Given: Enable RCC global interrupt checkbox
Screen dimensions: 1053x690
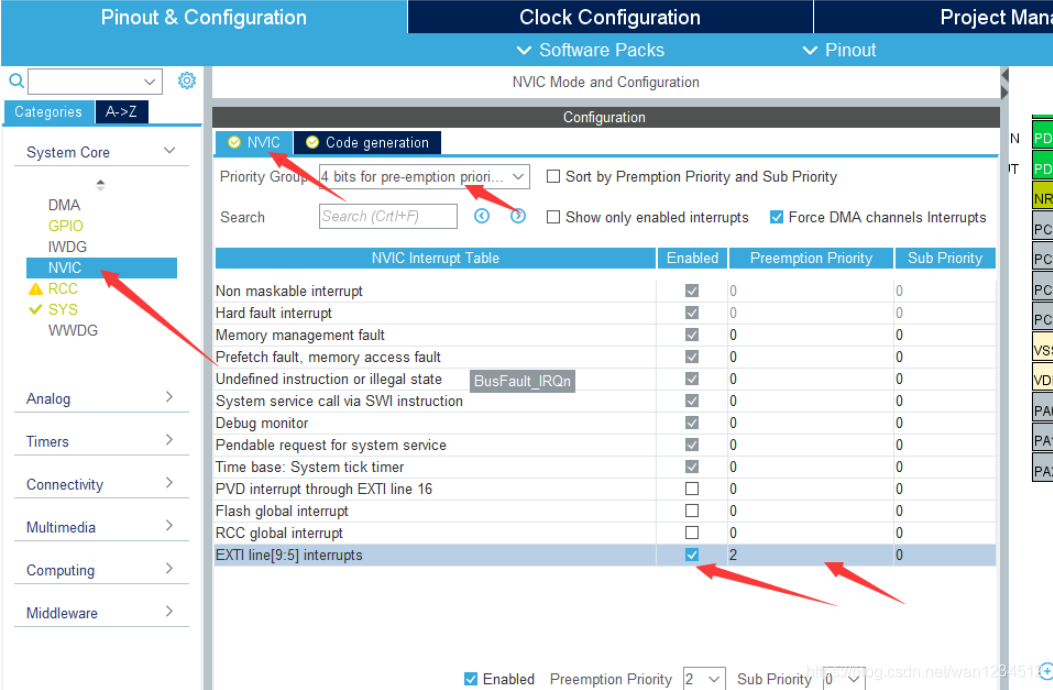Looking at the screenshot, I should tap(691, 533).
